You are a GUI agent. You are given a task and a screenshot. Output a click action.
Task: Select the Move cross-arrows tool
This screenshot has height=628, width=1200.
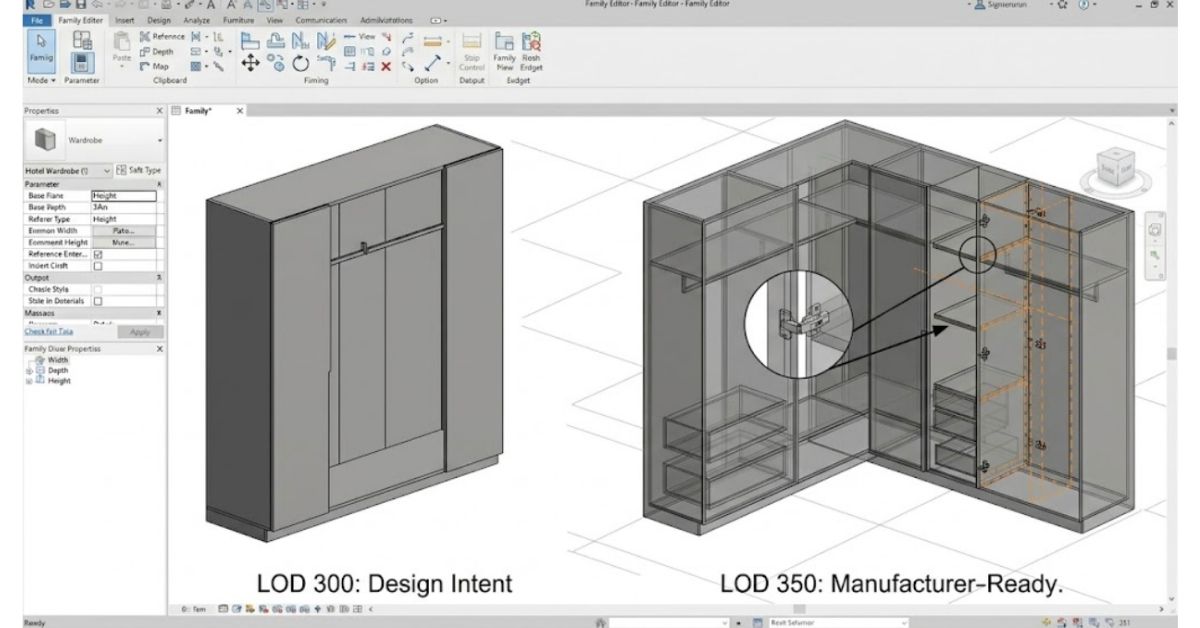[250, 62]
